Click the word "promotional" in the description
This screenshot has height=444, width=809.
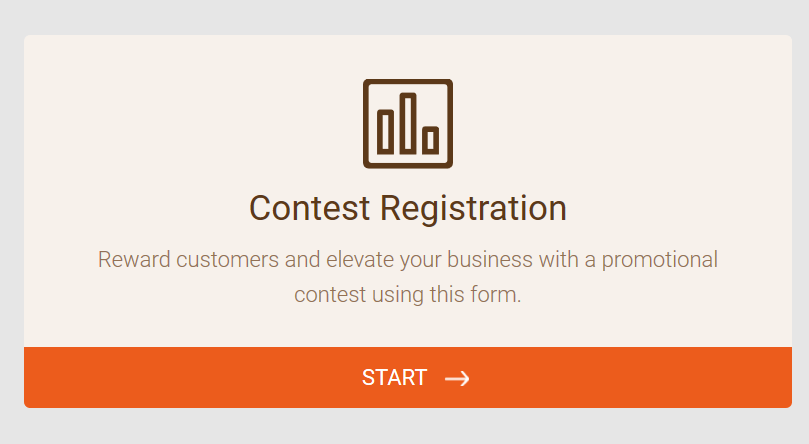662,260
